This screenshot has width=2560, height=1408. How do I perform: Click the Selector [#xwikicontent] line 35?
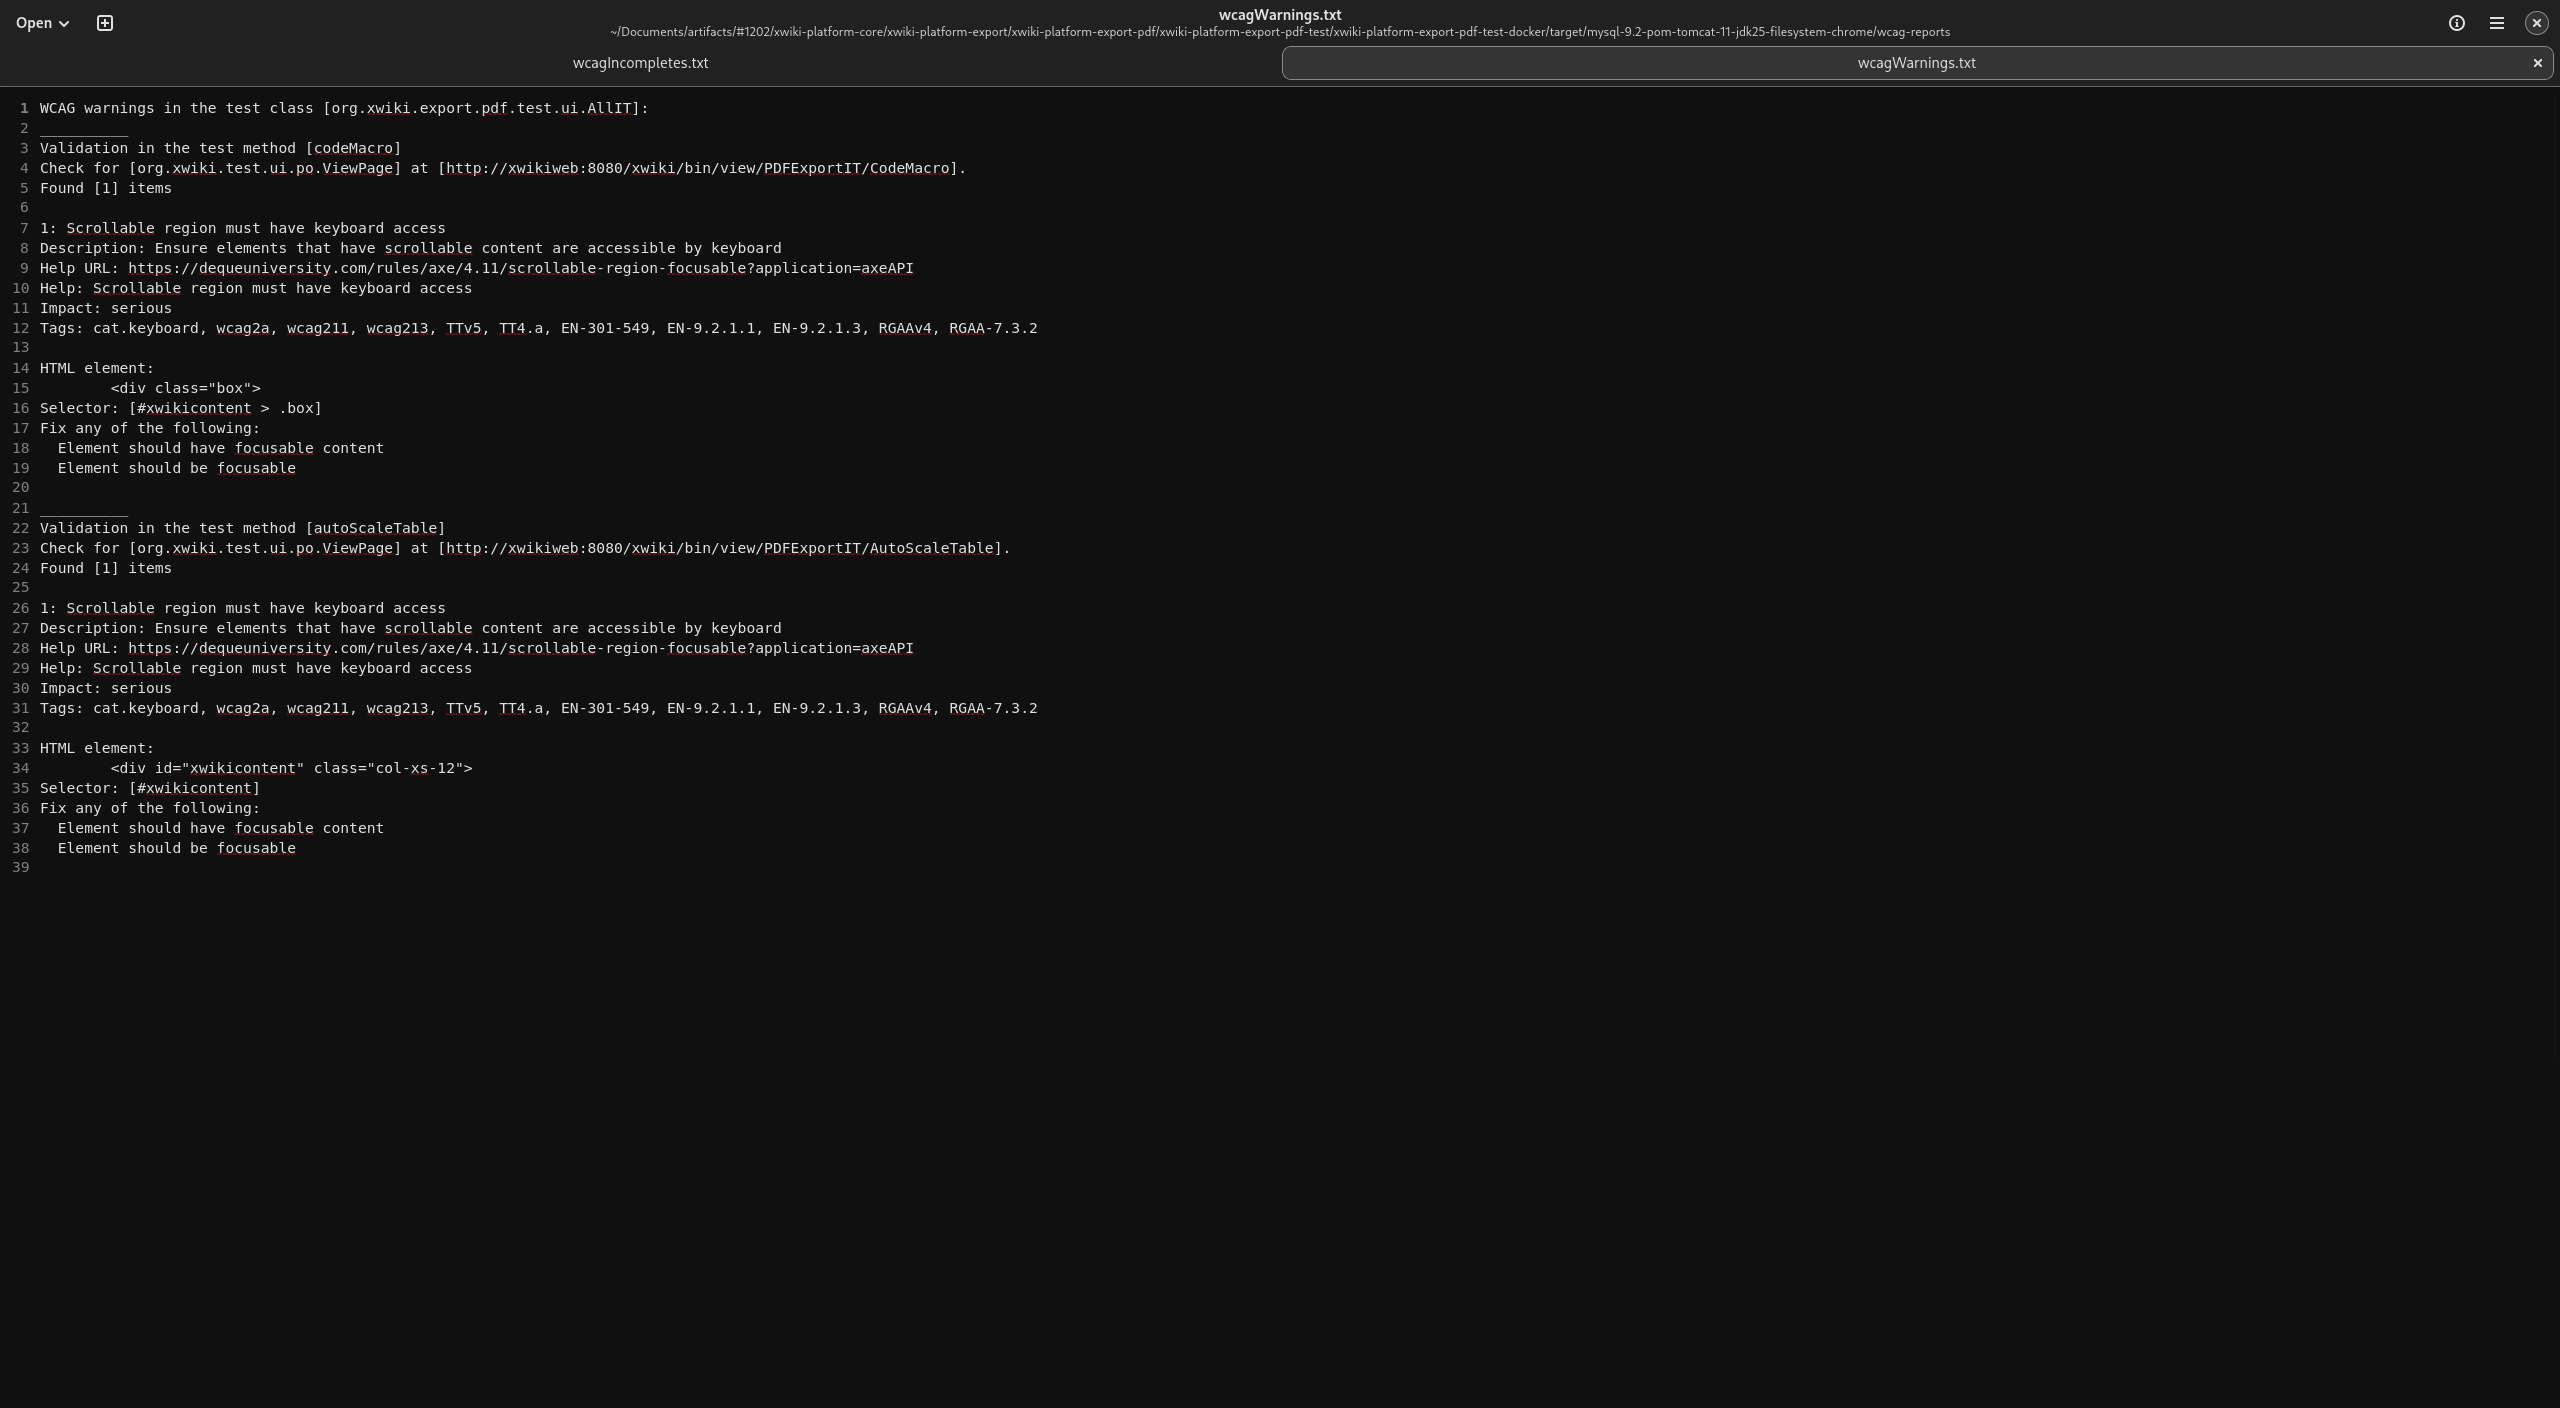(150, 788)
